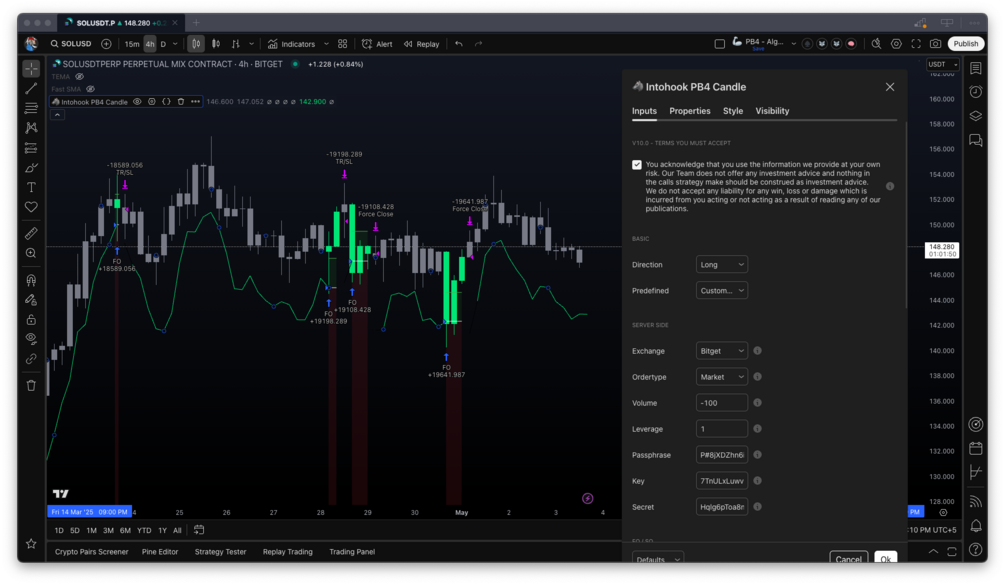Toggle hide all drawings eye tool

tap(31, 338)
